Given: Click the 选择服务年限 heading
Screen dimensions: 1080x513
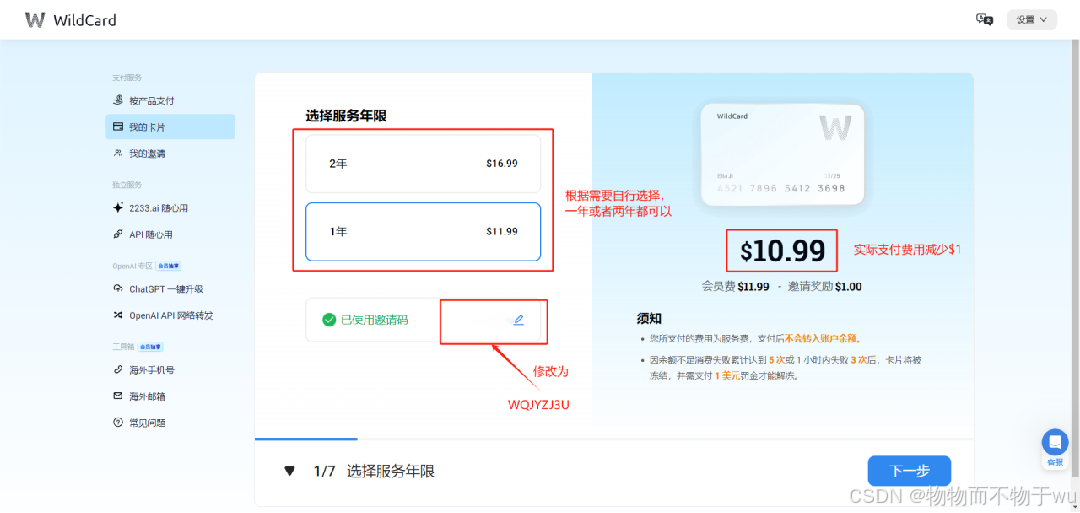Looking at the screenshot, I should (346, 116).
